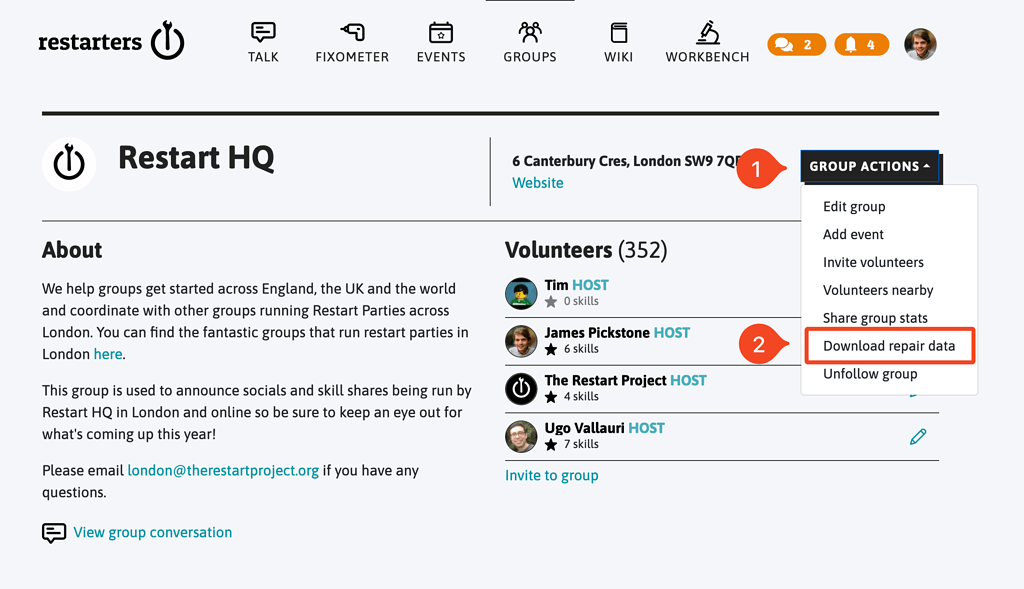Open the notifications bell showing 4
This screenshot has height=589, width=1024.
[x=861, y=45]
